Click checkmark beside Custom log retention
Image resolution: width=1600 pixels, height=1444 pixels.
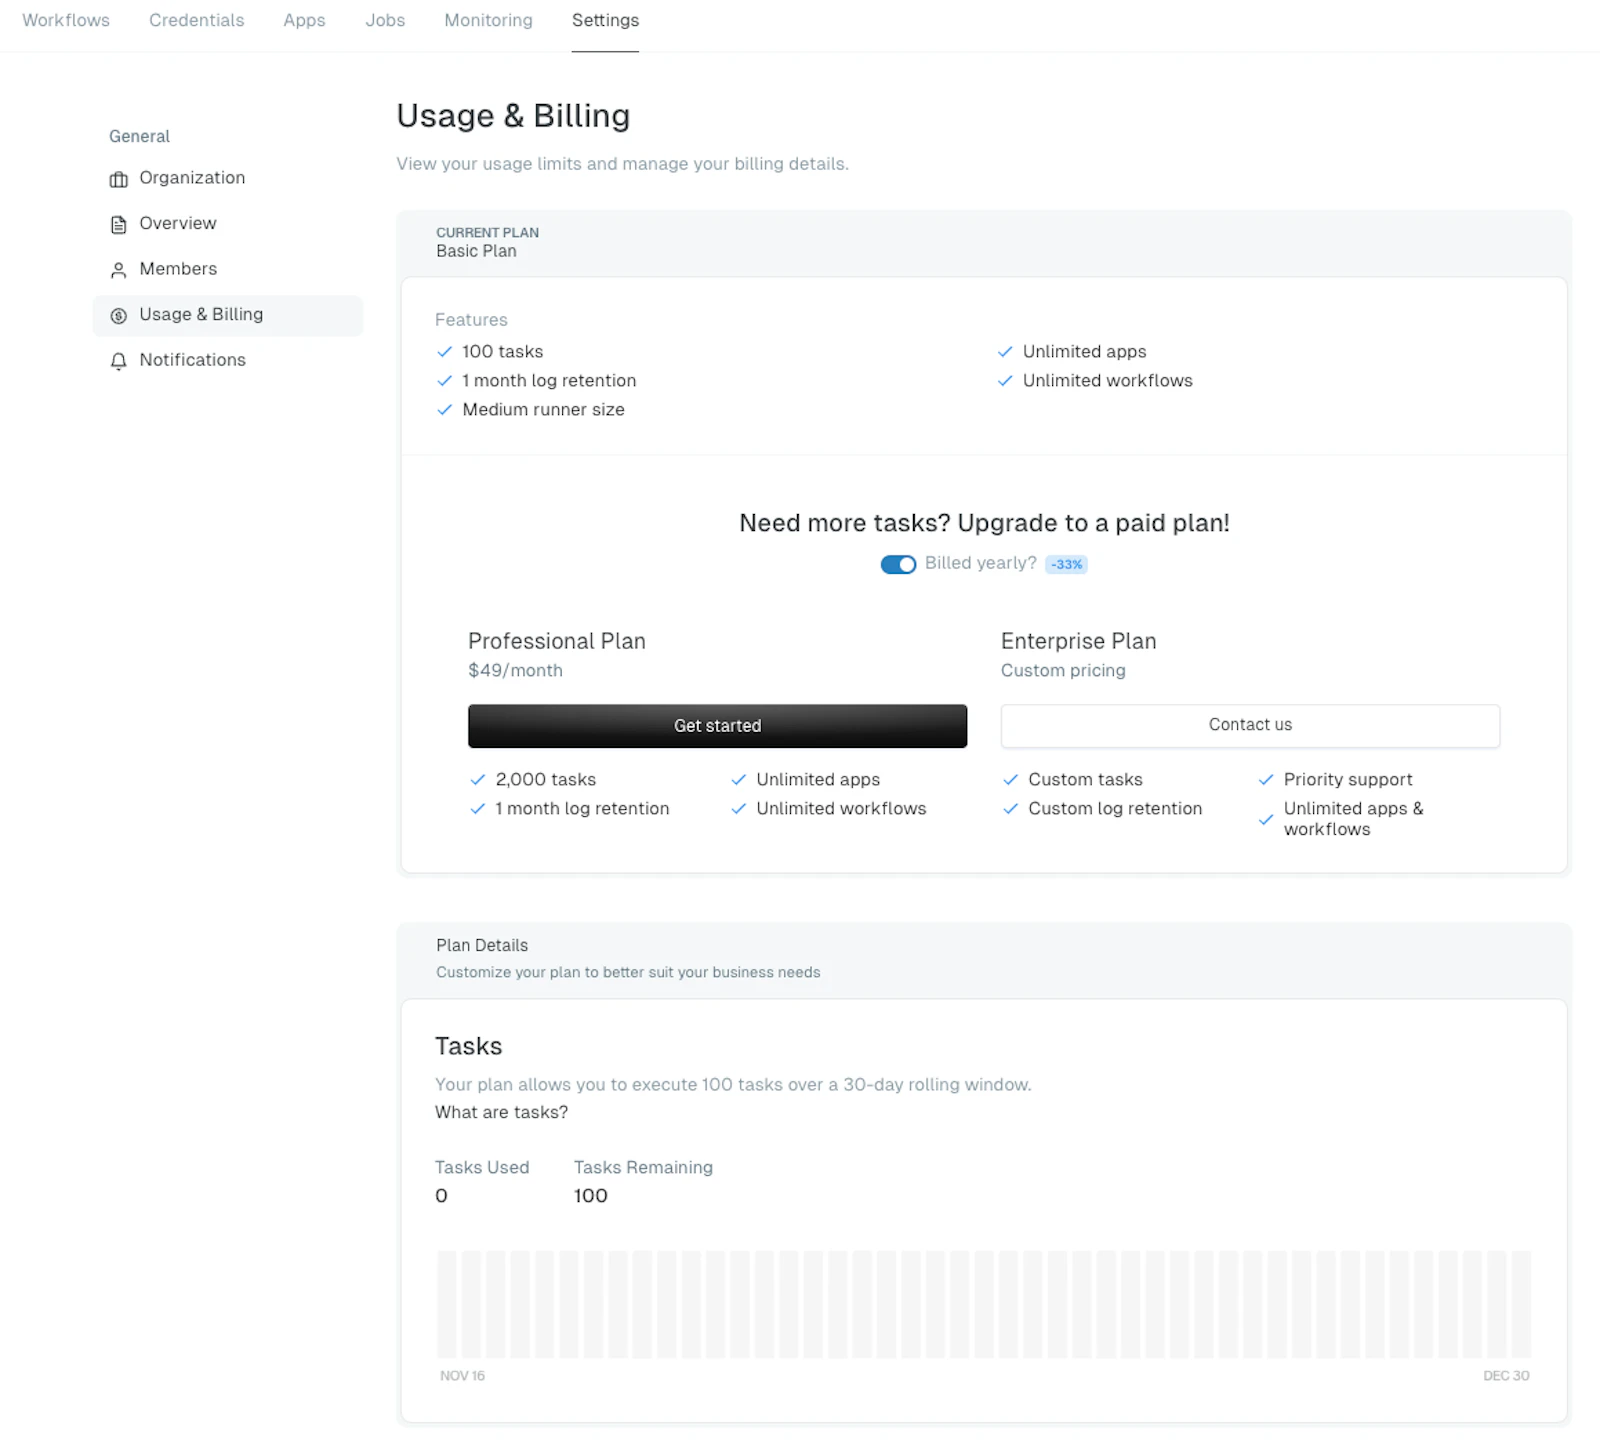[1011, 809]
